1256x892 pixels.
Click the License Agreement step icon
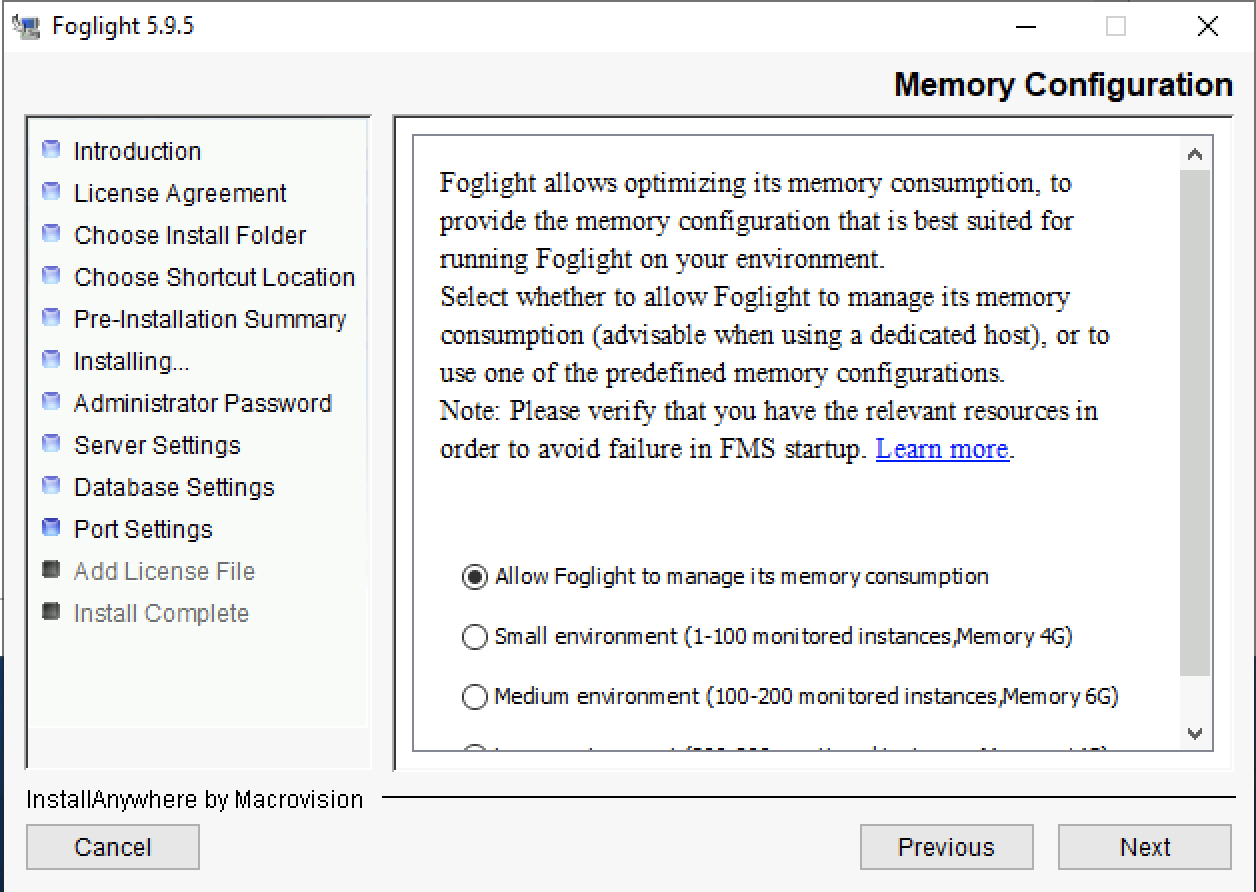(x=50, y=190)
